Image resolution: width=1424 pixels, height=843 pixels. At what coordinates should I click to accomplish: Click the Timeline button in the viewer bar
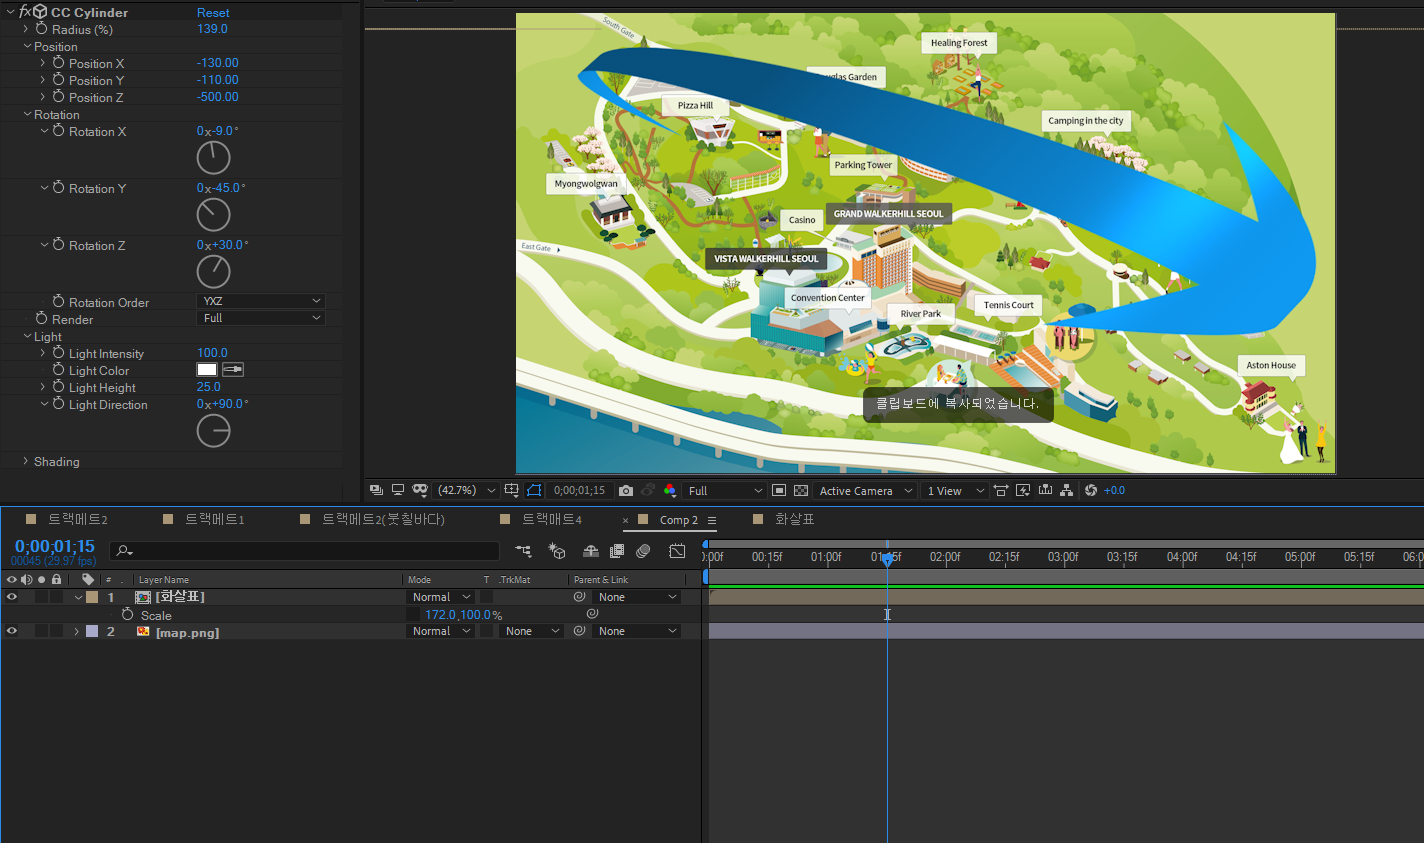(1045, 490)
